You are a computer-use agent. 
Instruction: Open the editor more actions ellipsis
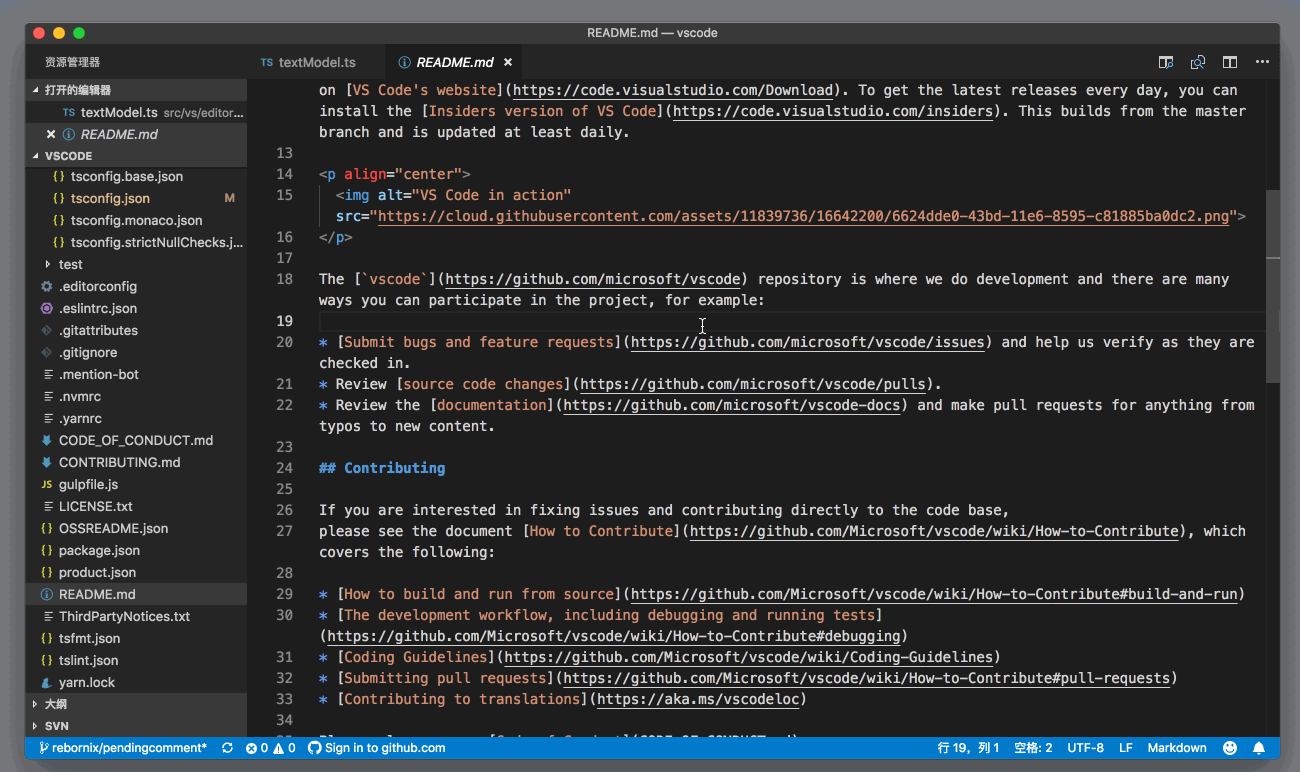coord(1262,62)
